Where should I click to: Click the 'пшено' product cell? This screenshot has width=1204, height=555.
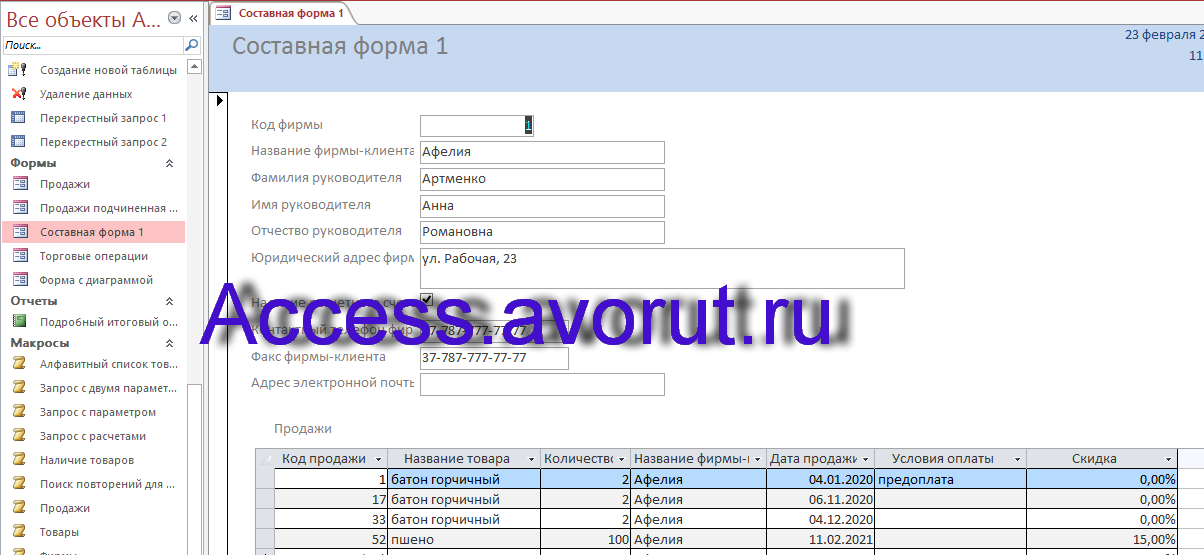[x=464, y=539]
